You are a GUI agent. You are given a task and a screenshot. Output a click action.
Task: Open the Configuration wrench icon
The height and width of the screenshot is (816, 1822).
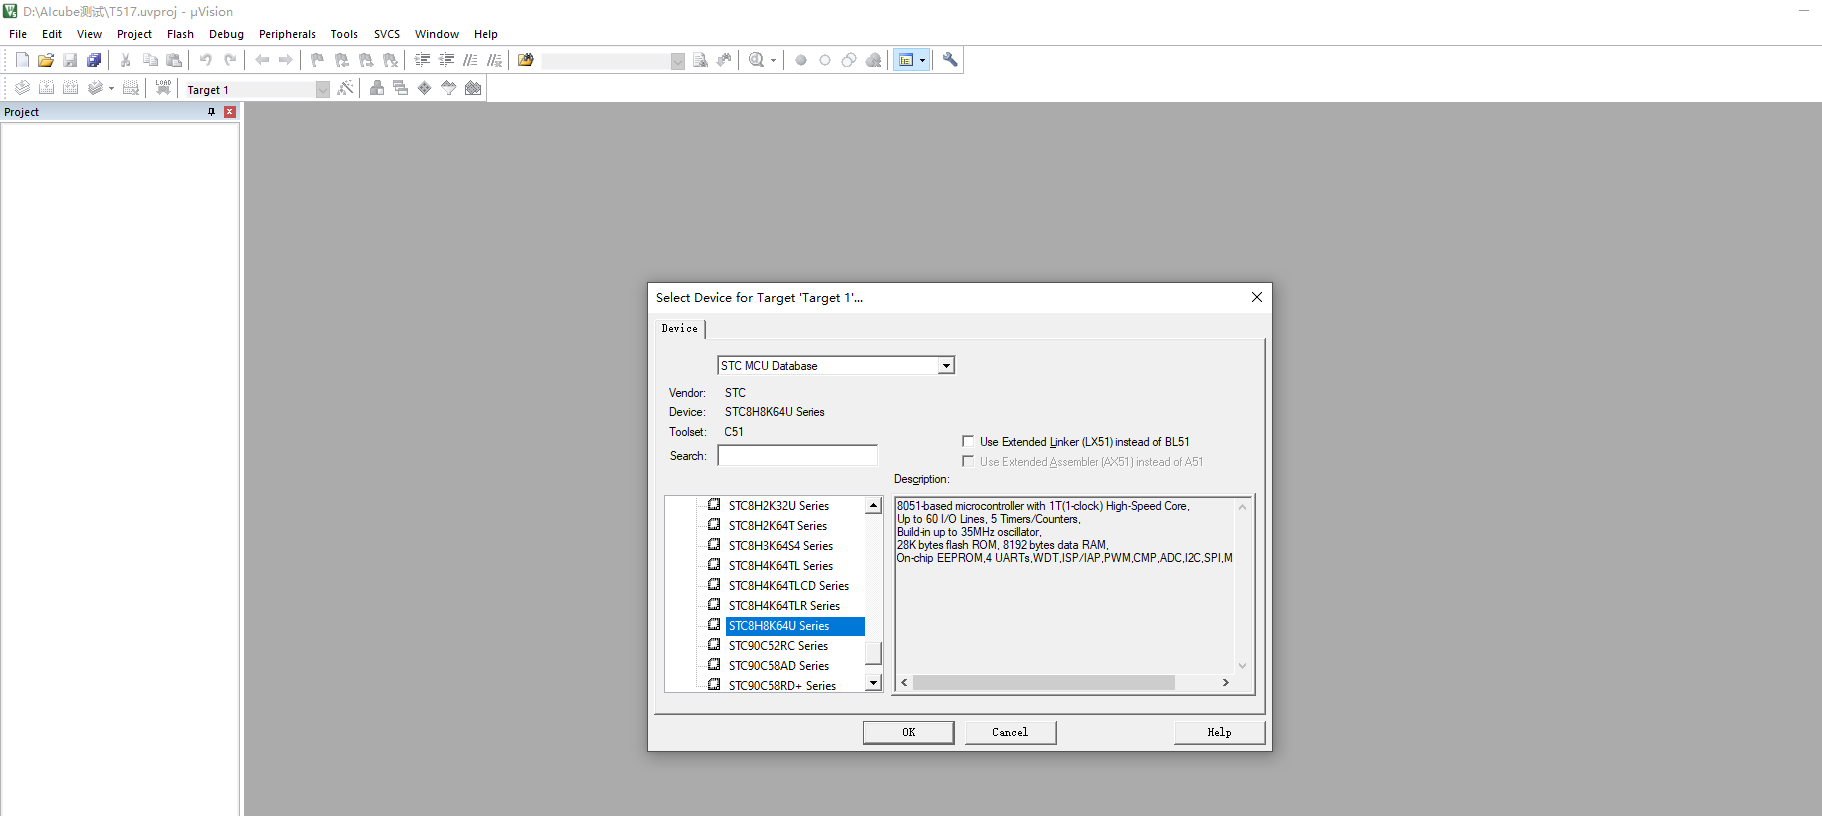point(950,60)
